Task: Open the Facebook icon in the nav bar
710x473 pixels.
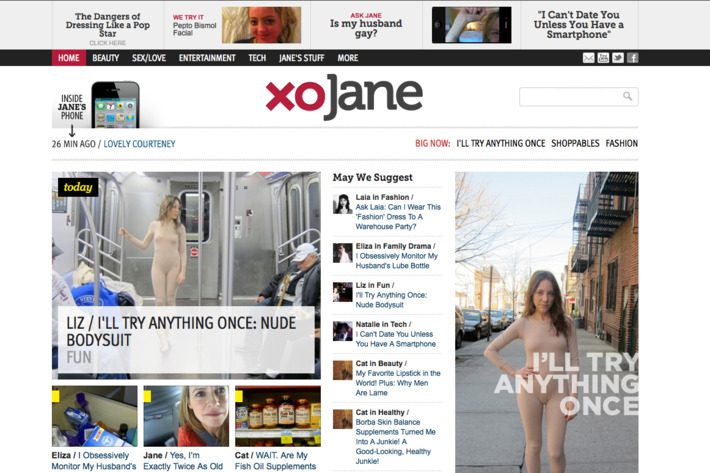Action: coord(633,58)
